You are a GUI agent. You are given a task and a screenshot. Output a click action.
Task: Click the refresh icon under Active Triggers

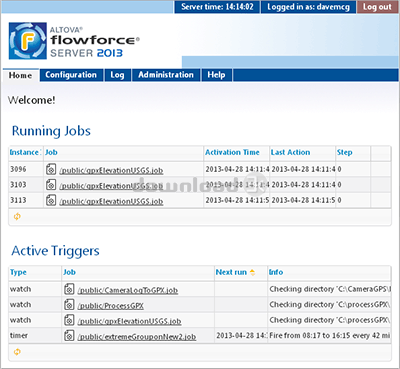(17, 352)
